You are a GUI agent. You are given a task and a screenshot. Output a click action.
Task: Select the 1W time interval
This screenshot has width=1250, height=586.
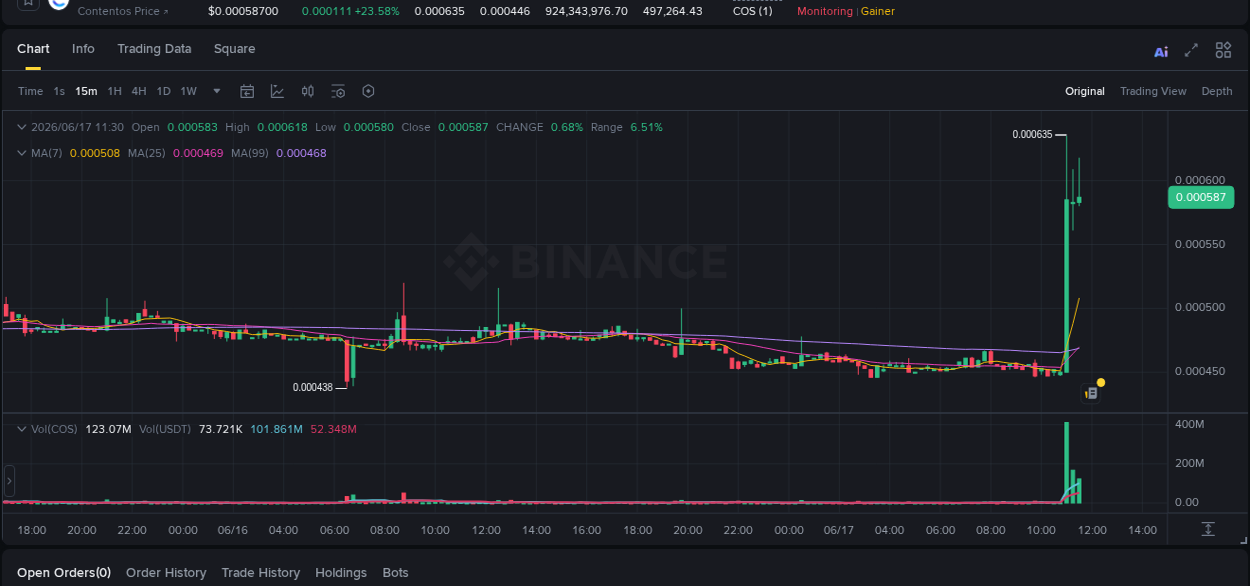coord(188,91)
